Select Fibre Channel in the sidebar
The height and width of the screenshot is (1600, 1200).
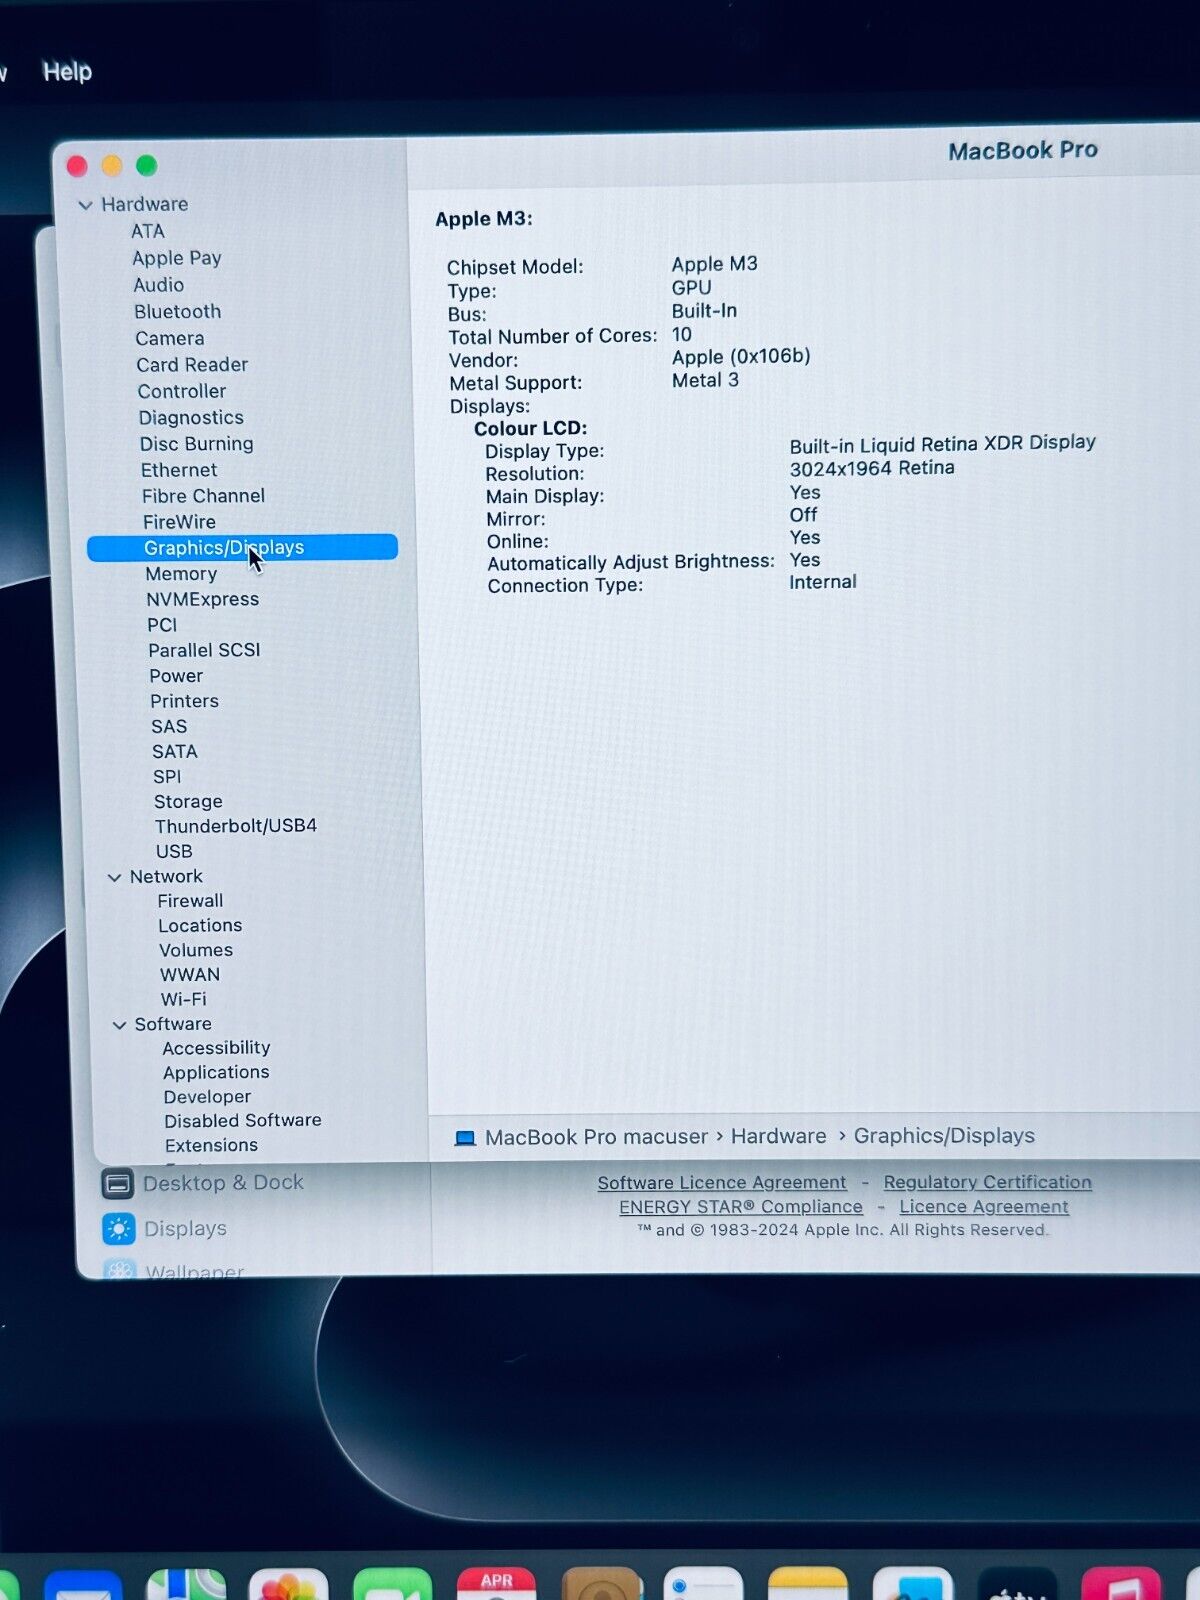(x=204, y=496)
